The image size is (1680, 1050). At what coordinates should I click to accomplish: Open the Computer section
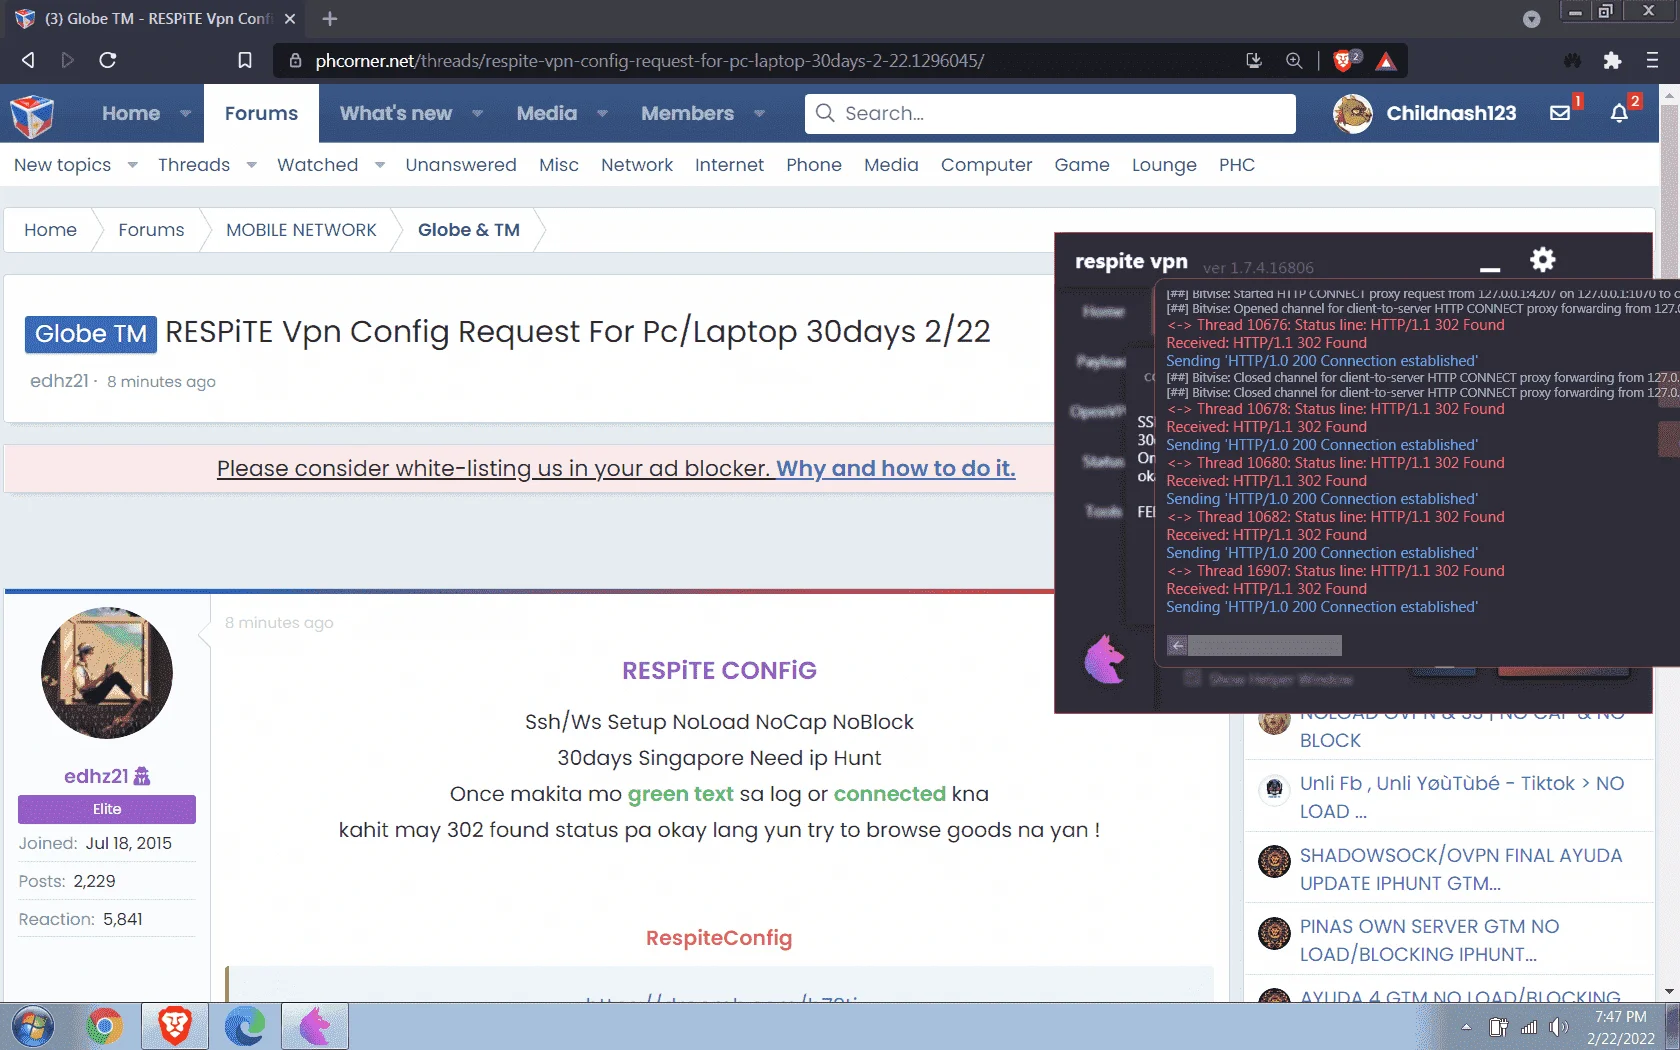click(986, 165)
